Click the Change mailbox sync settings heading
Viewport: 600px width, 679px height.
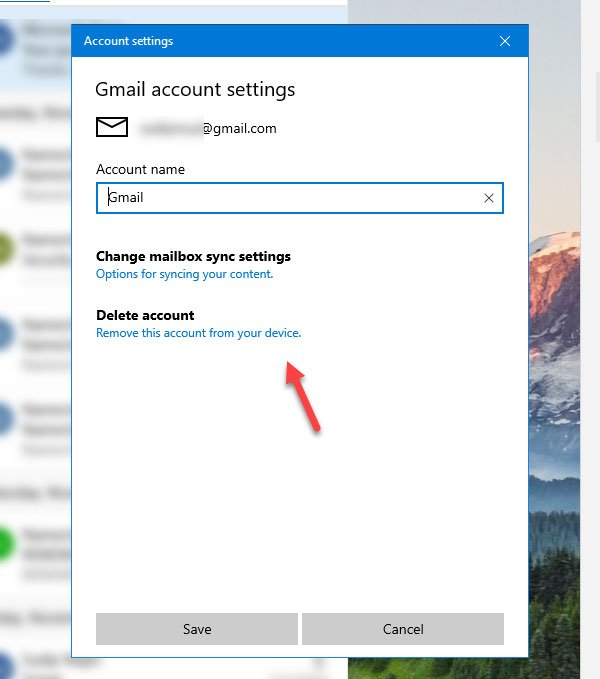pyautogui.click(x=193, y=256)
